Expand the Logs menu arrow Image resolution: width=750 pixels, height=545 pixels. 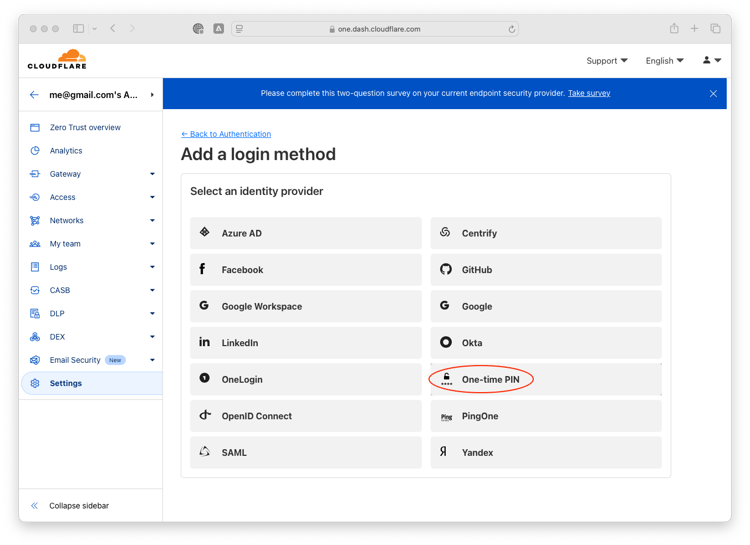coord(152,267)
